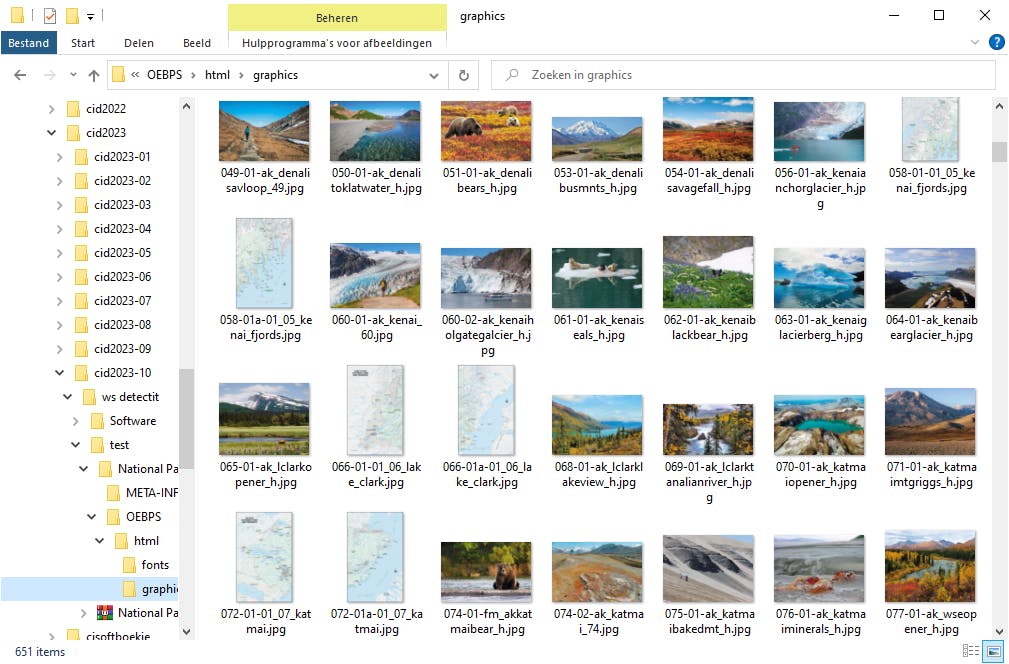Screen dimensions: 1009x664
Task: Switch to large thumbnails view in status bar
Action: click(x=993, y=651)
